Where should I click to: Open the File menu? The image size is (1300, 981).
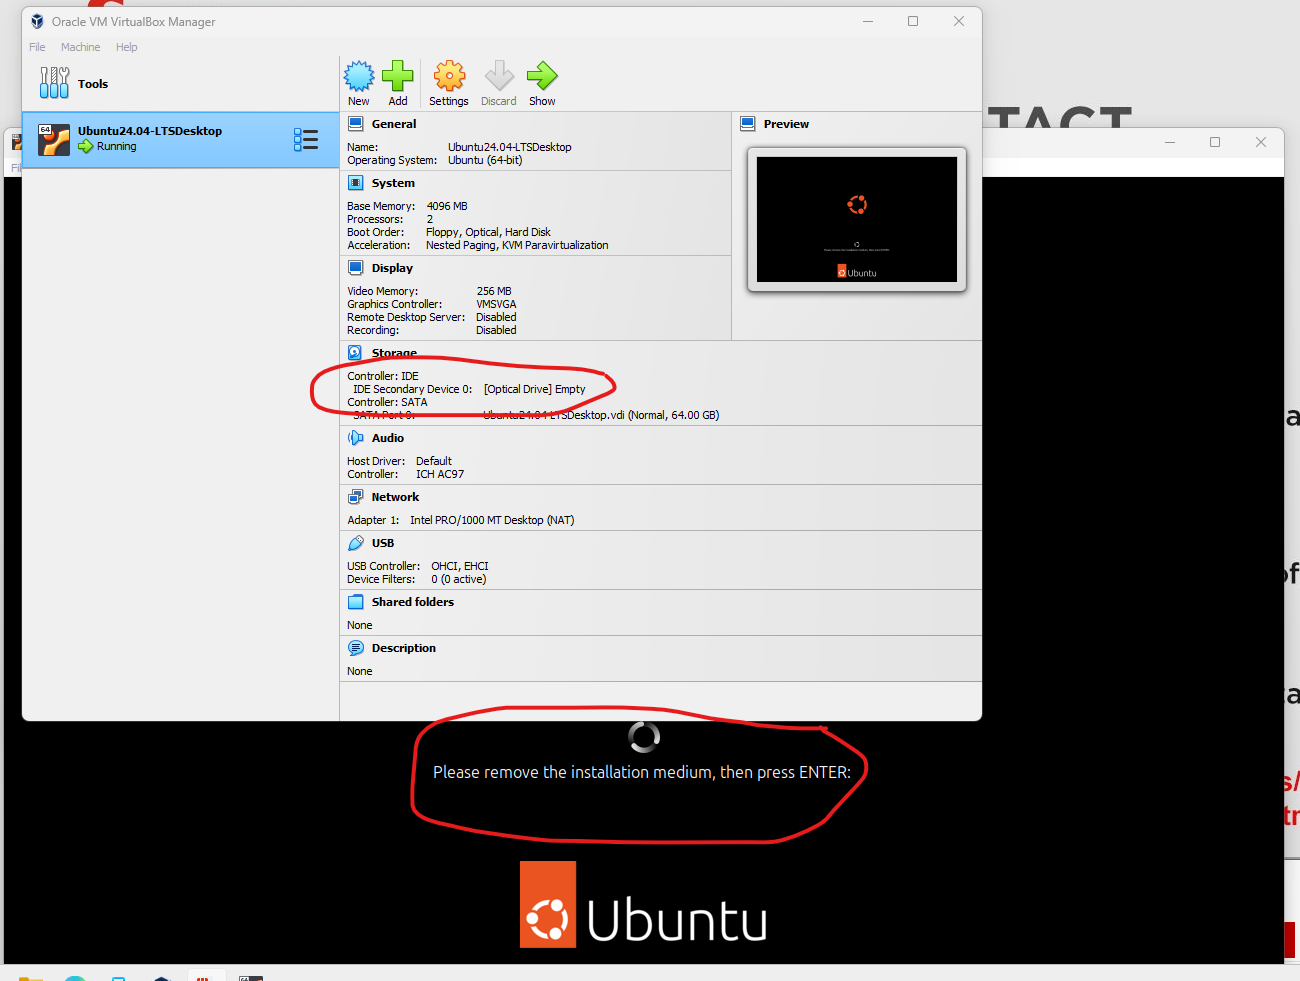[x=37, y=47]
